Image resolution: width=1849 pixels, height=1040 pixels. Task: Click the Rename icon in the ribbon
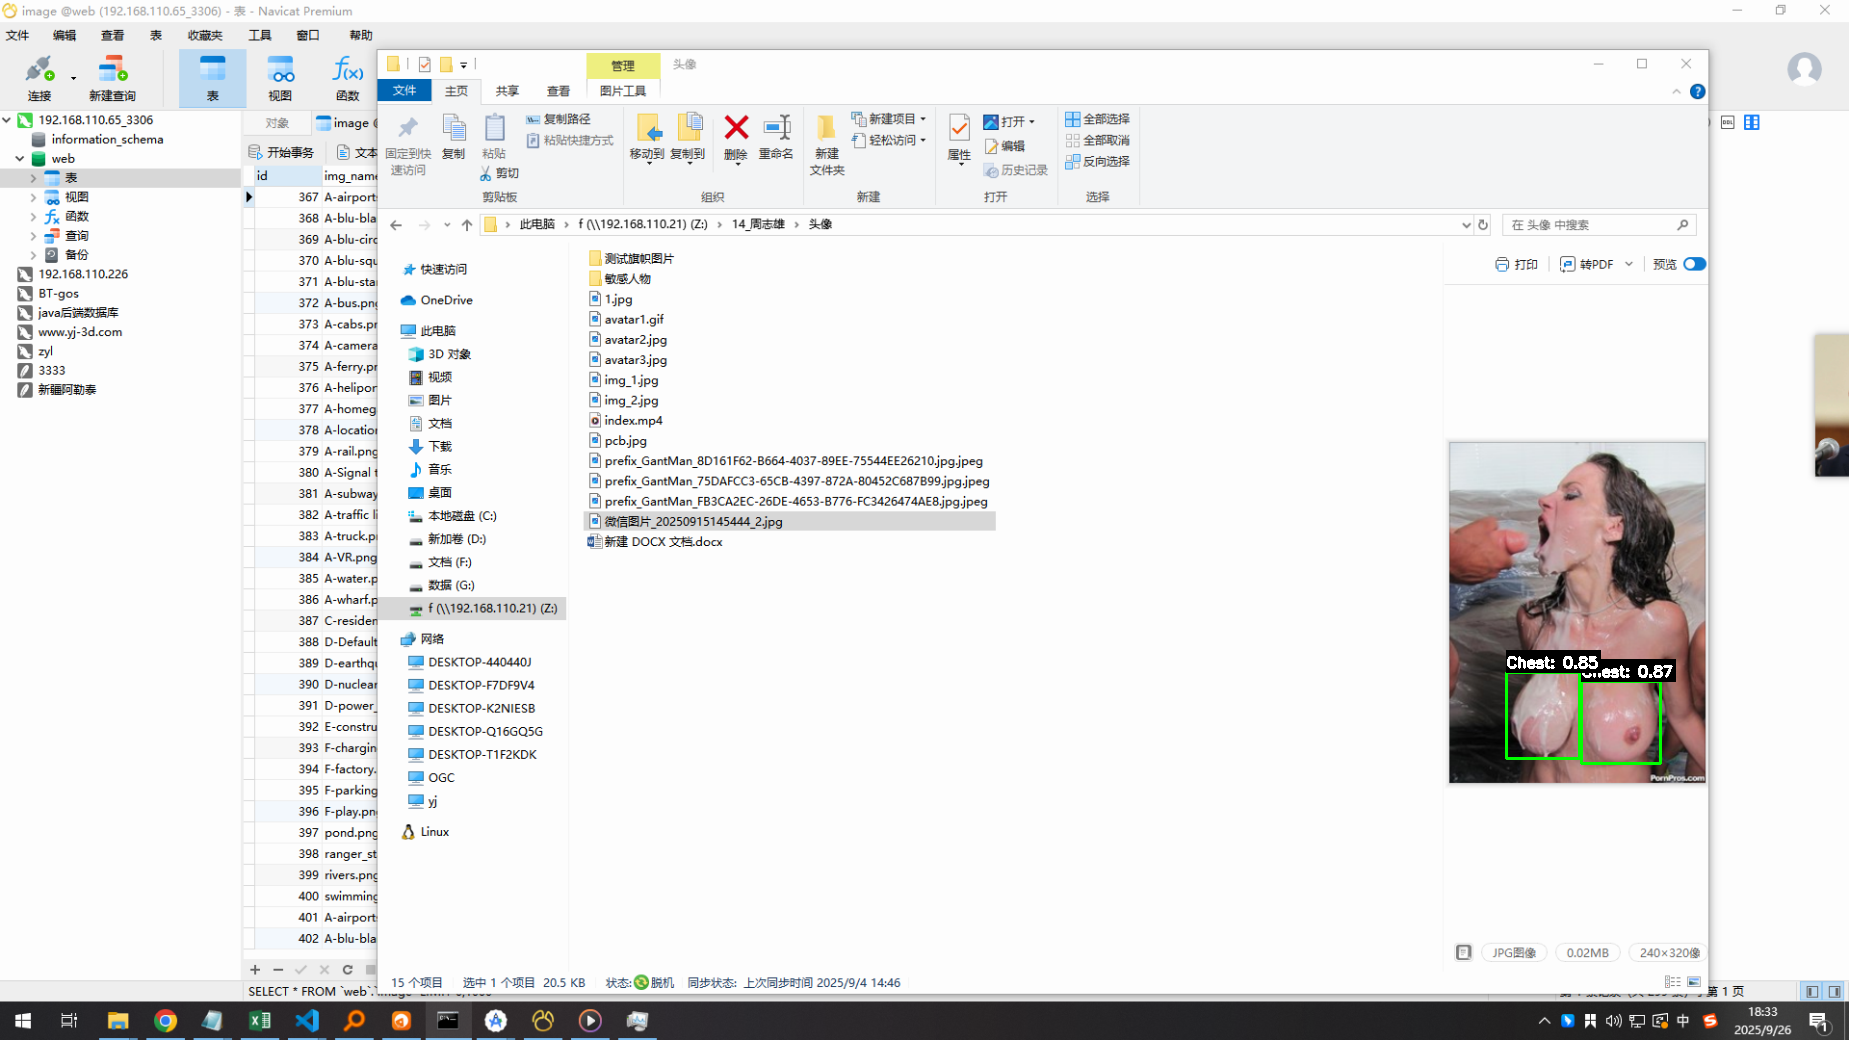coord(776,136)
